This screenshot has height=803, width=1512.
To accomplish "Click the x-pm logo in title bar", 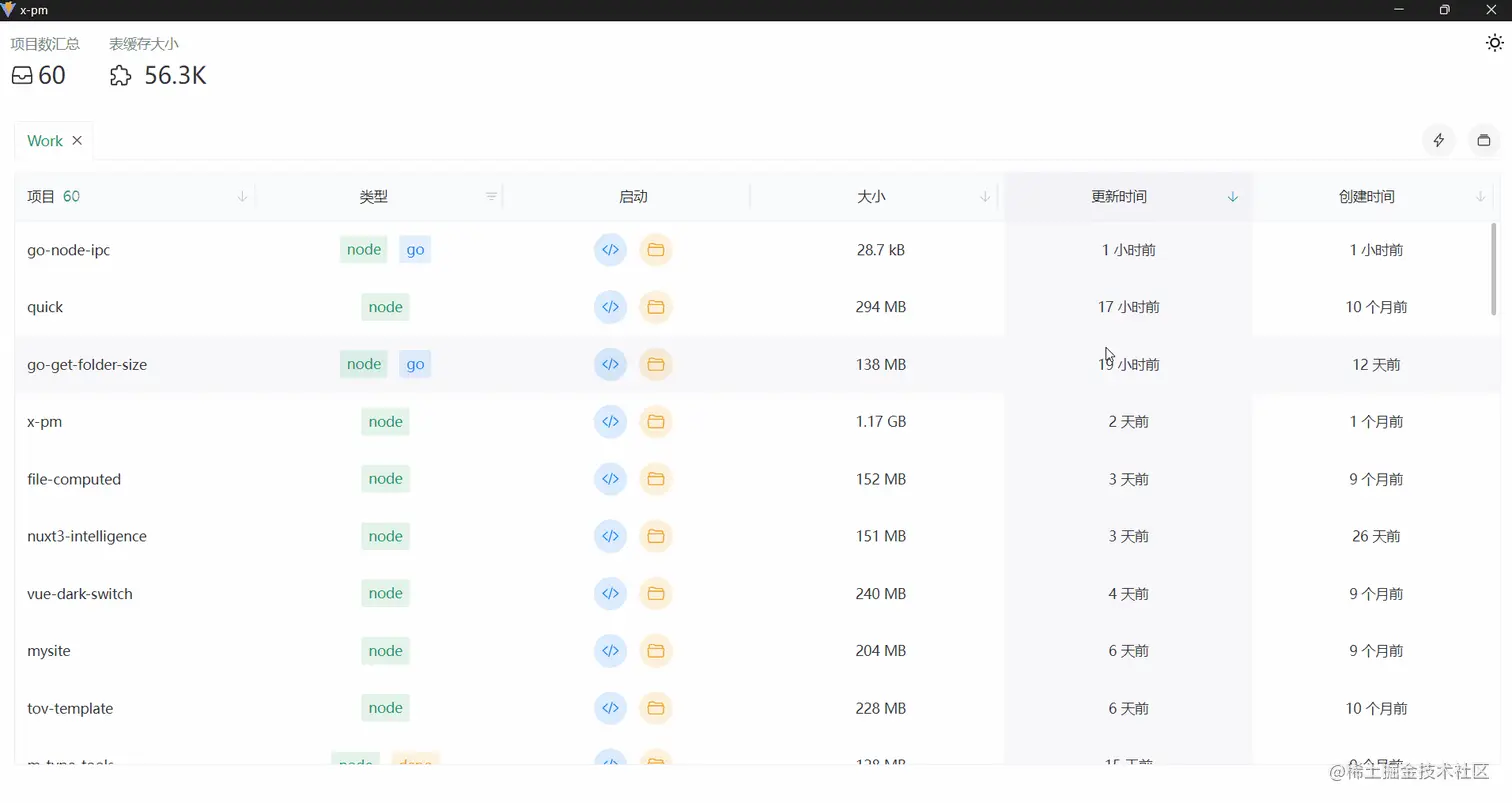I will coord(8,9).
